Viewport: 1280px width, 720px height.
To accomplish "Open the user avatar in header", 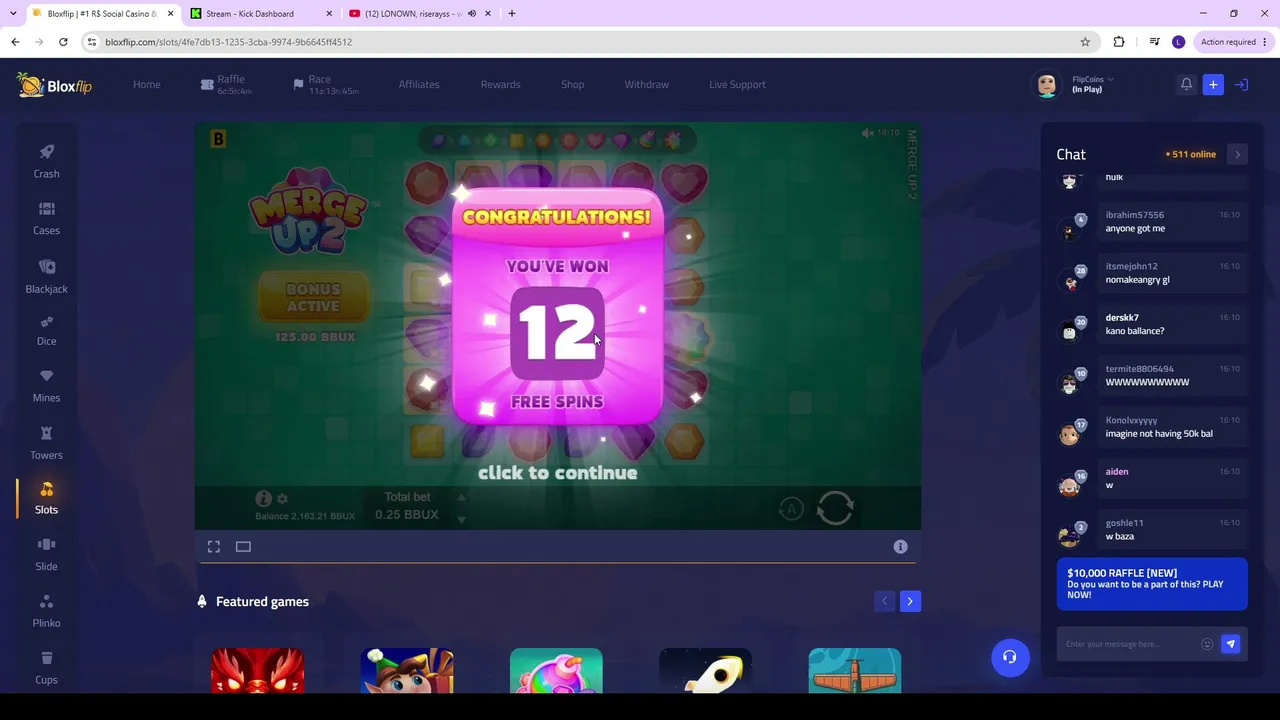I will pos(1047,85).
